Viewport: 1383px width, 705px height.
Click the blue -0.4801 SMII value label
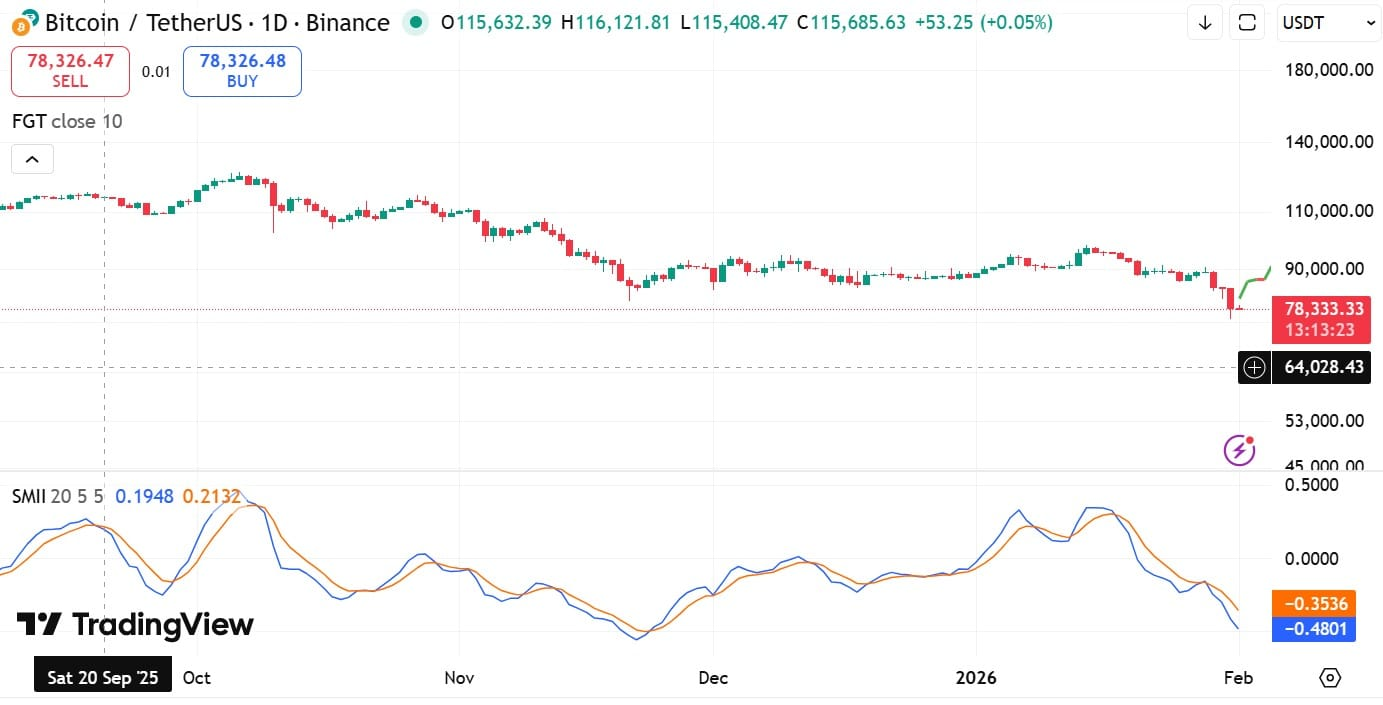point(1314,629)
